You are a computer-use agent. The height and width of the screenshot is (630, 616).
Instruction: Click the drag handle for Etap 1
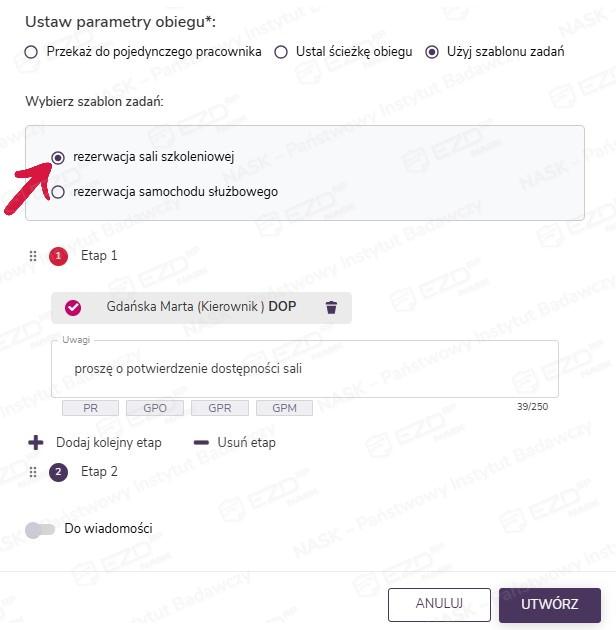click(33, 256)
